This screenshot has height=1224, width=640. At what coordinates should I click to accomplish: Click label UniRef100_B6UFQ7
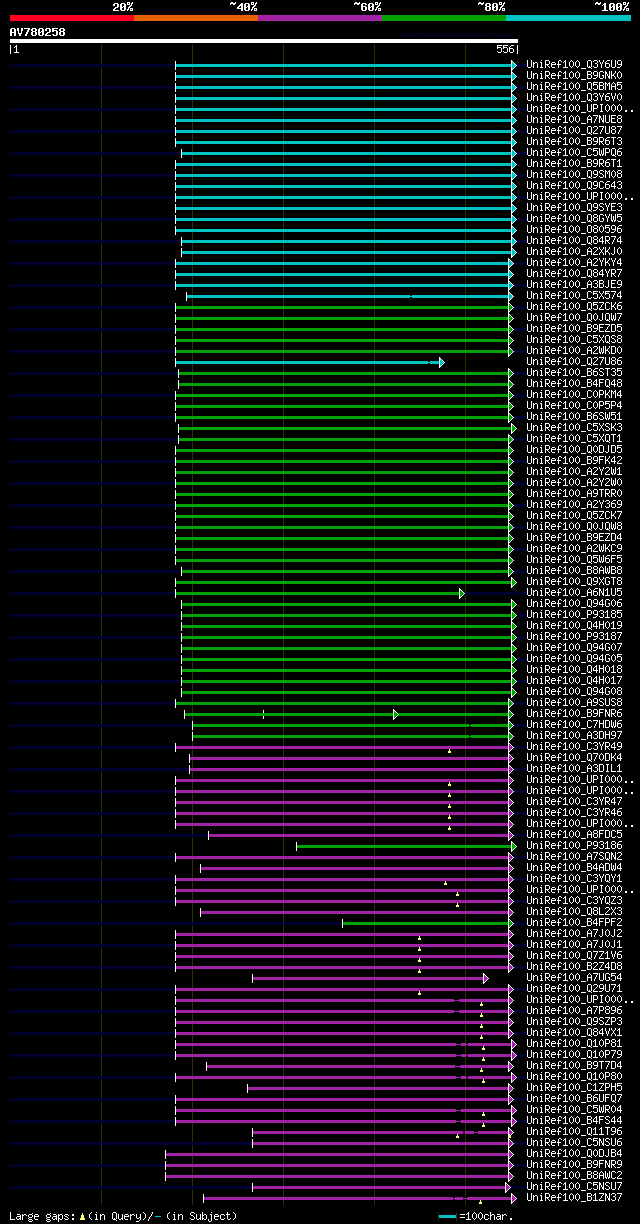[575, 1098]
